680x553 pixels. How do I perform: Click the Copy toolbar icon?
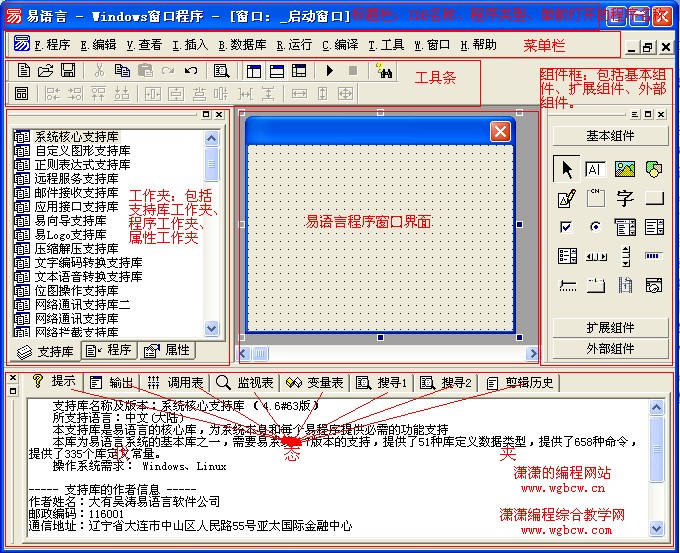[122, 70]
